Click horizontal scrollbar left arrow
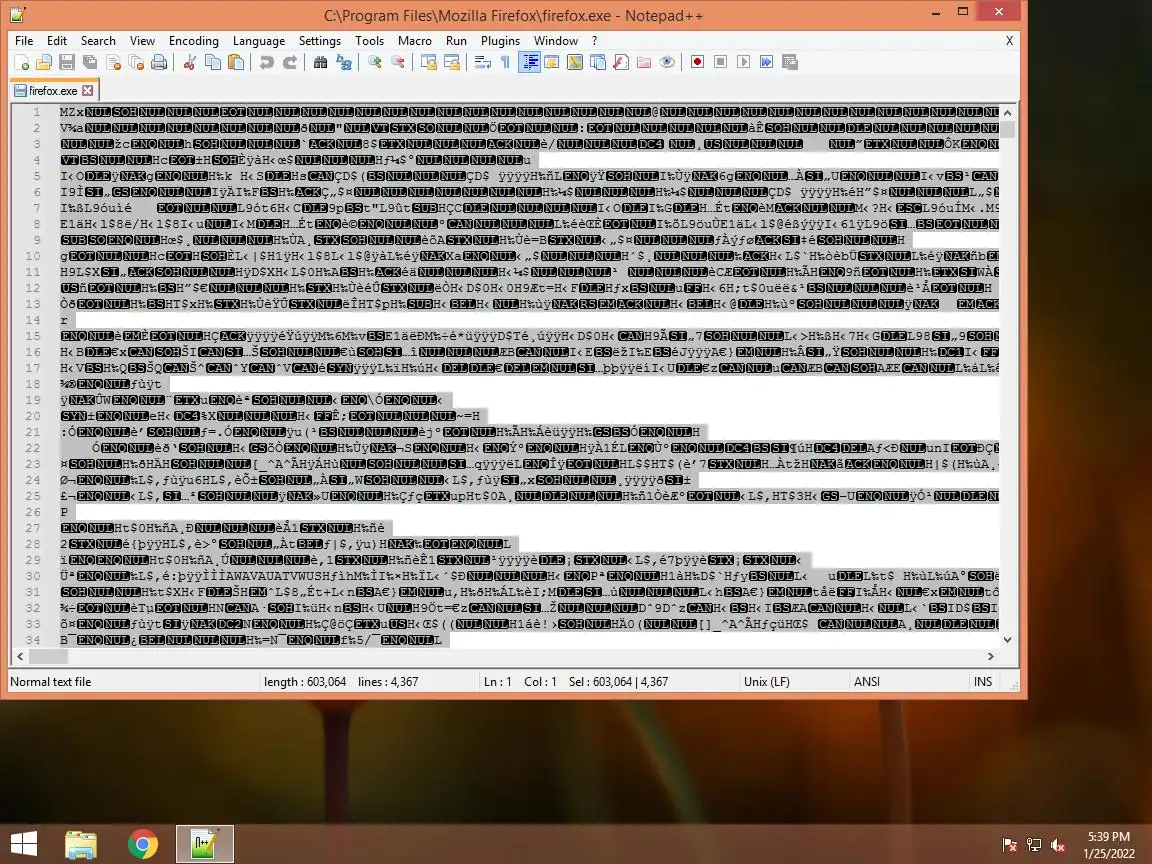Image resolution: width=1152 pixels, height=864 pixels. (20, 656)
